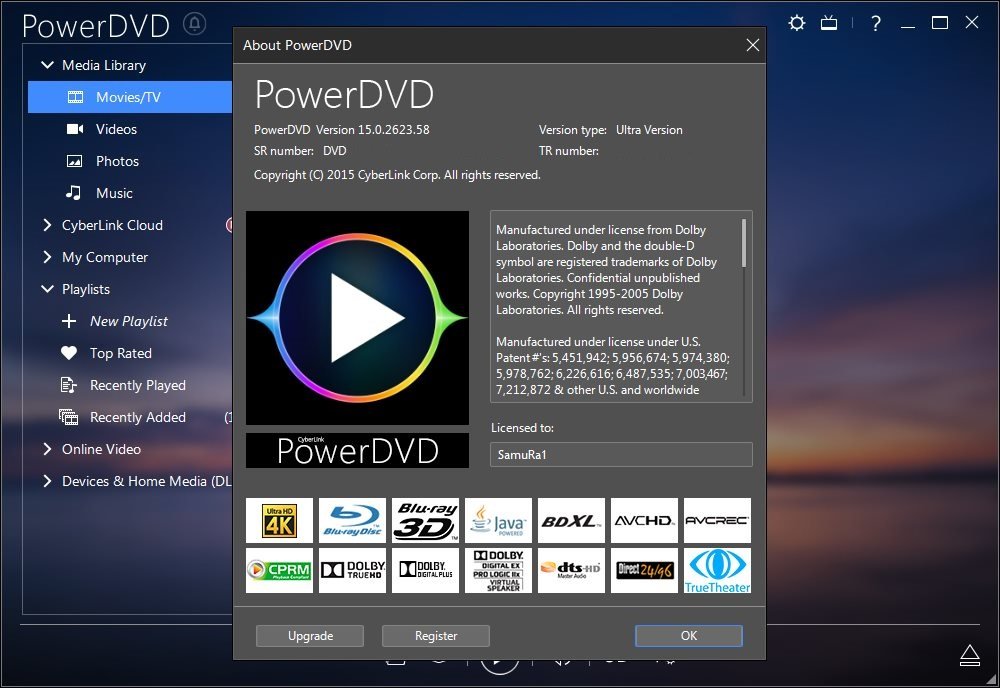1000x688 pixels.
Task: Click the Ultra HD 4K logo
Action: tap(279, 520)
